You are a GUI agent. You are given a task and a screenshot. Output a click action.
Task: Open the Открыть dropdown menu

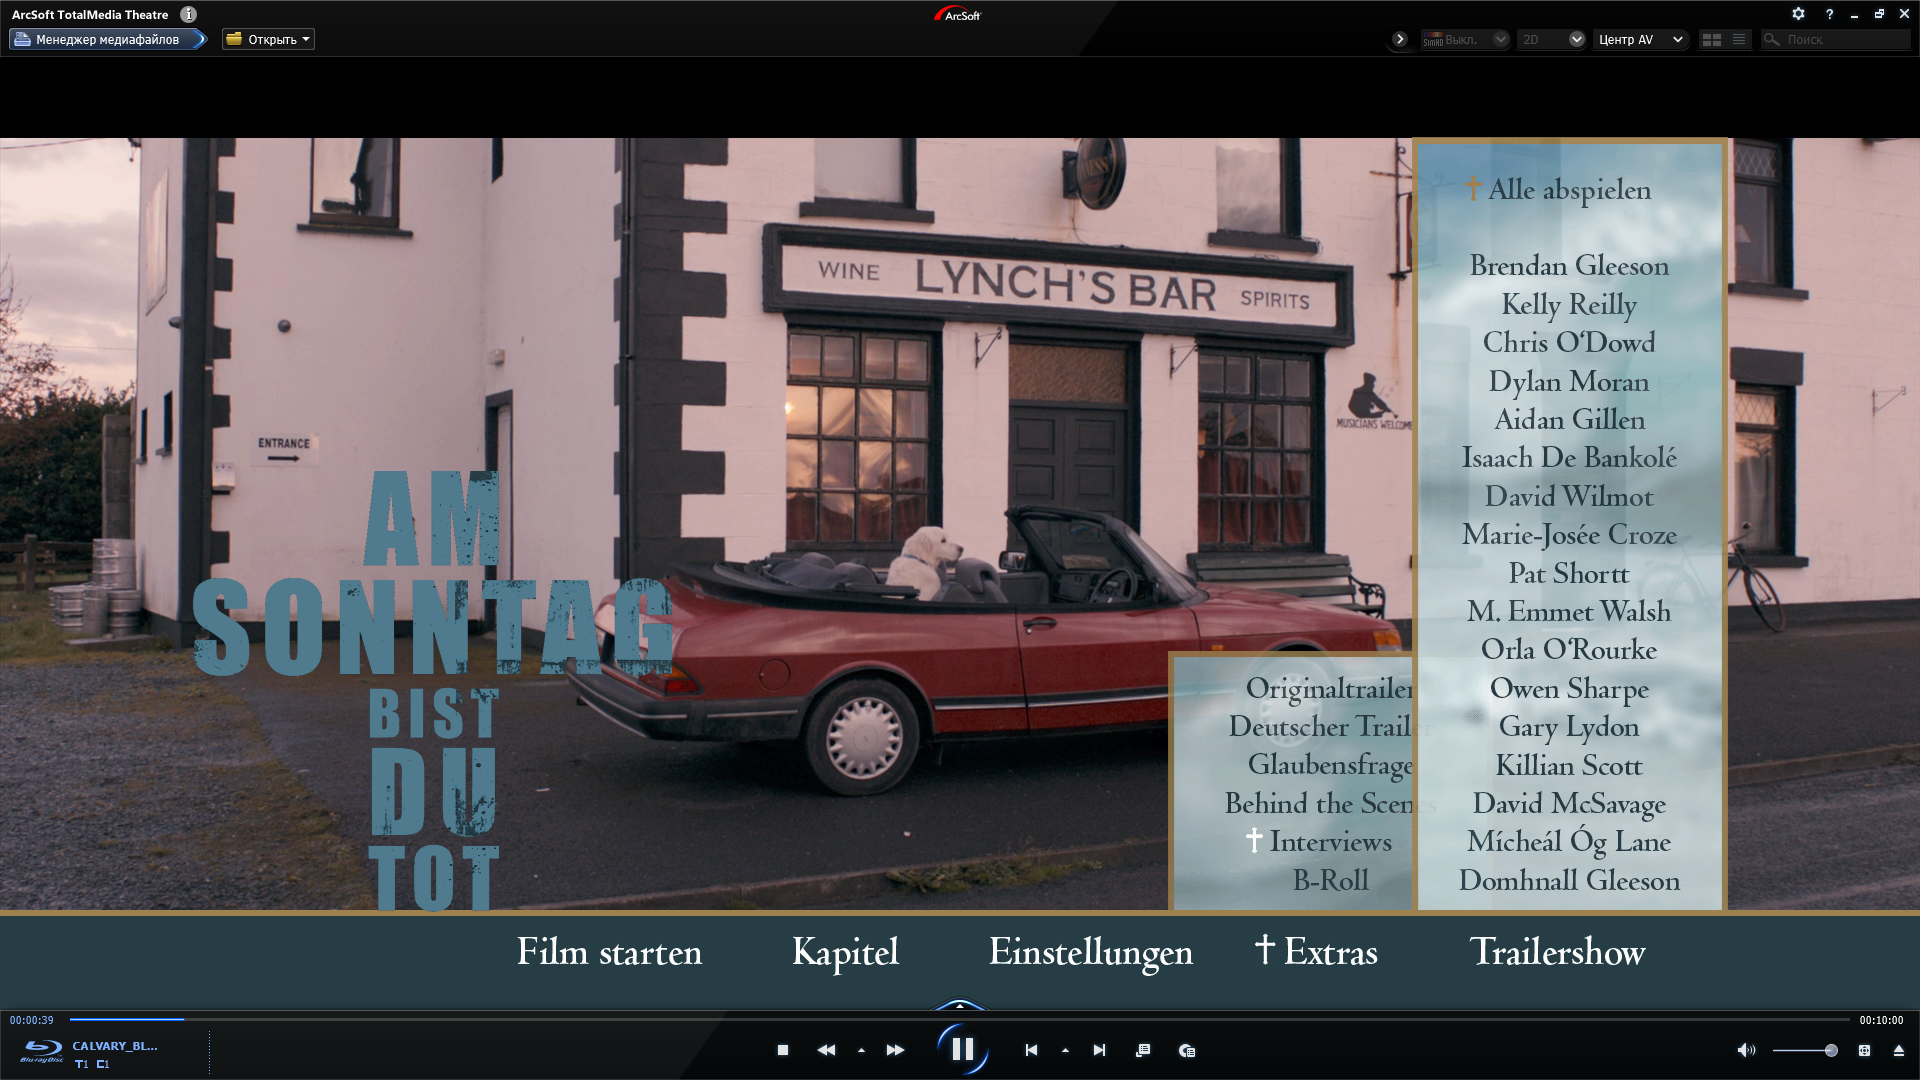tap(268, 39)
